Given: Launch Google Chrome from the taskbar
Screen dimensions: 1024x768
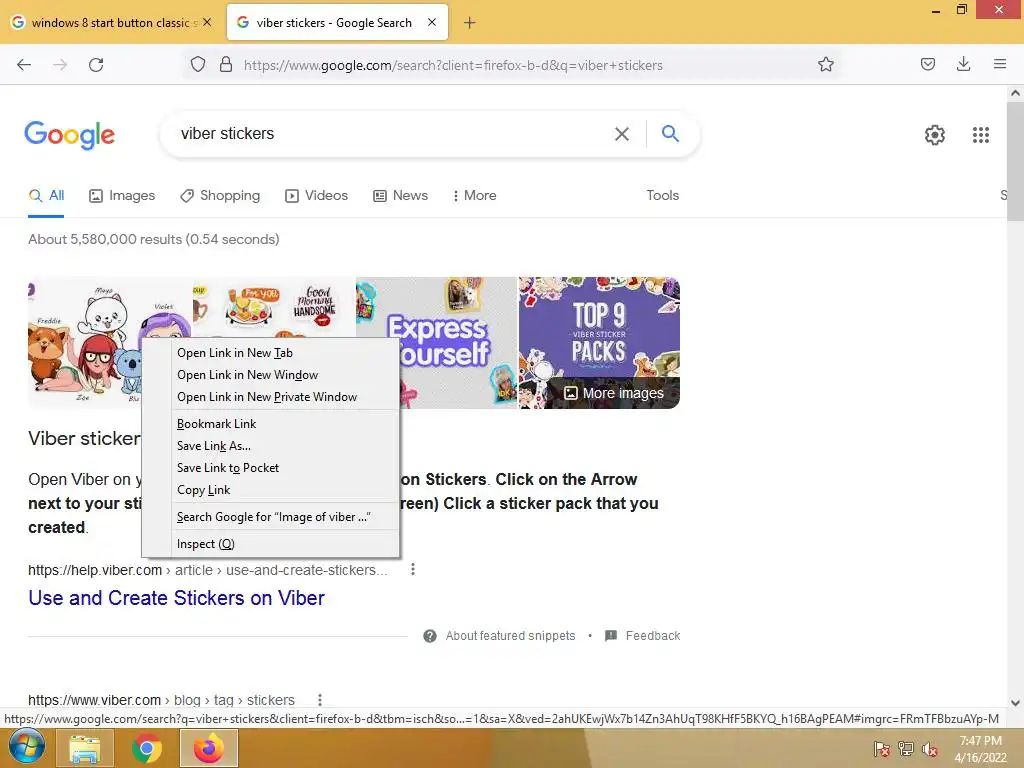Looking at the screenshot, I should pyautogui.click(x=147, y=748).
